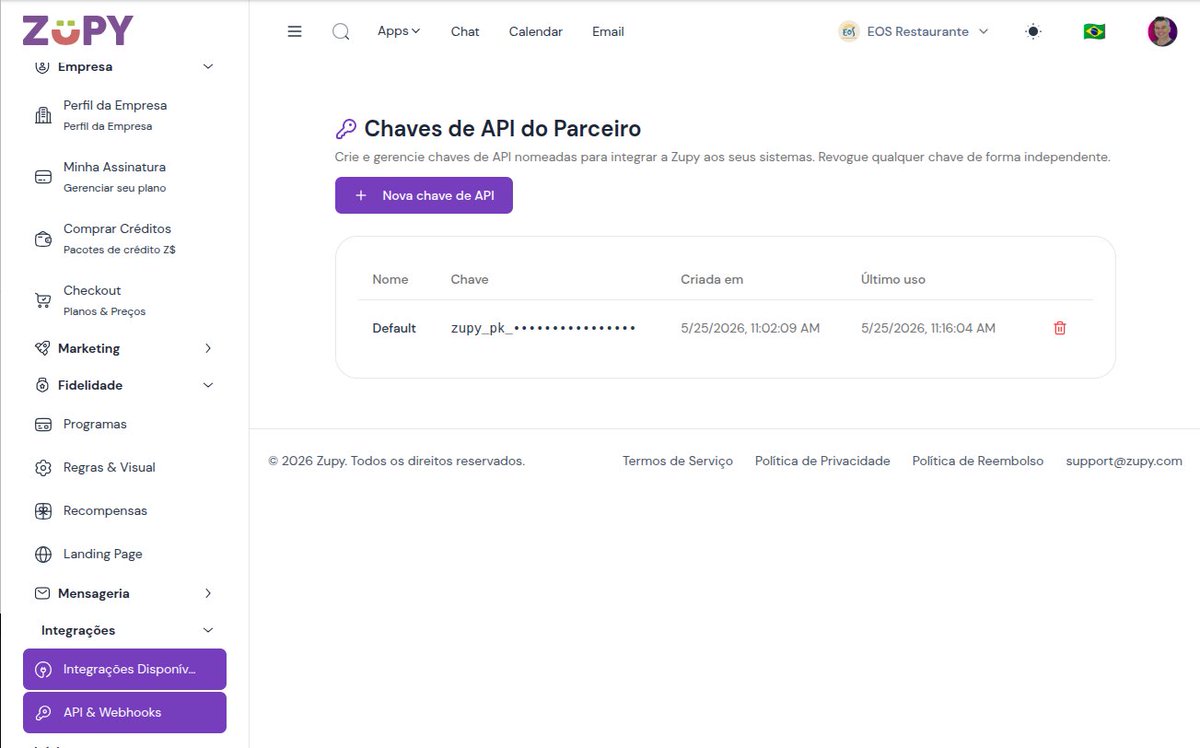This screenshot has width=1200, height=748.
Task: Open Termos de Serviço link
Action: point(677,461)
